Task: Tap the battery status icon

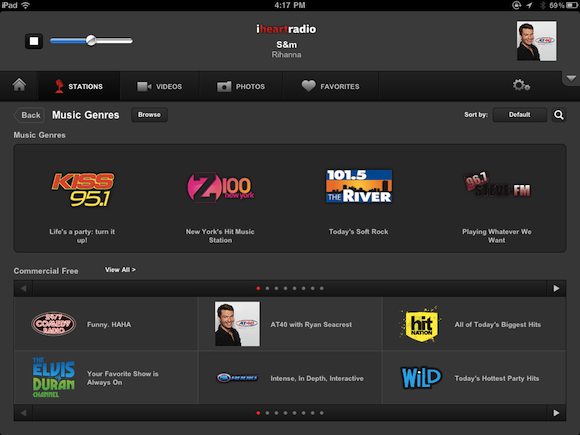Action: [571, 5]
